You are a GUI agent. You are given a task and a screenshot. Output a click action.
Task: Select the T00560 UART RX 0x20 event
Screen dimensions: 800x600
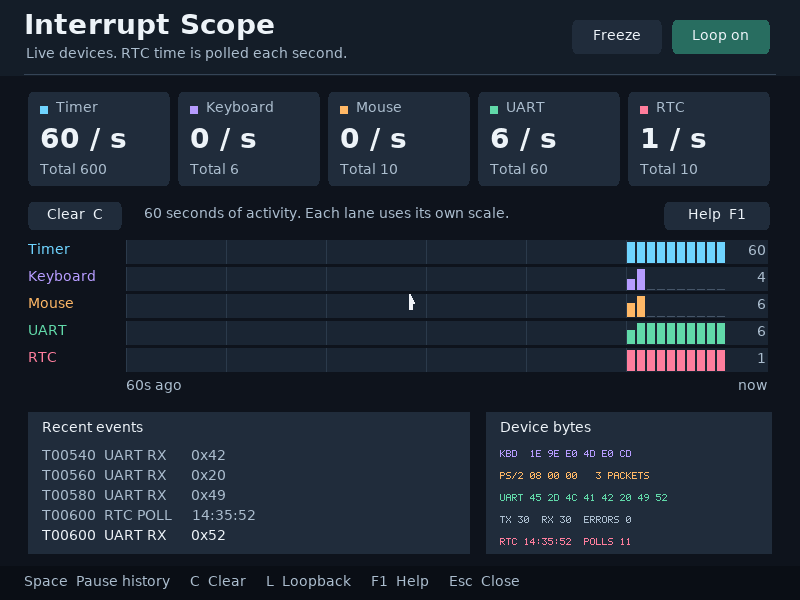134,475
